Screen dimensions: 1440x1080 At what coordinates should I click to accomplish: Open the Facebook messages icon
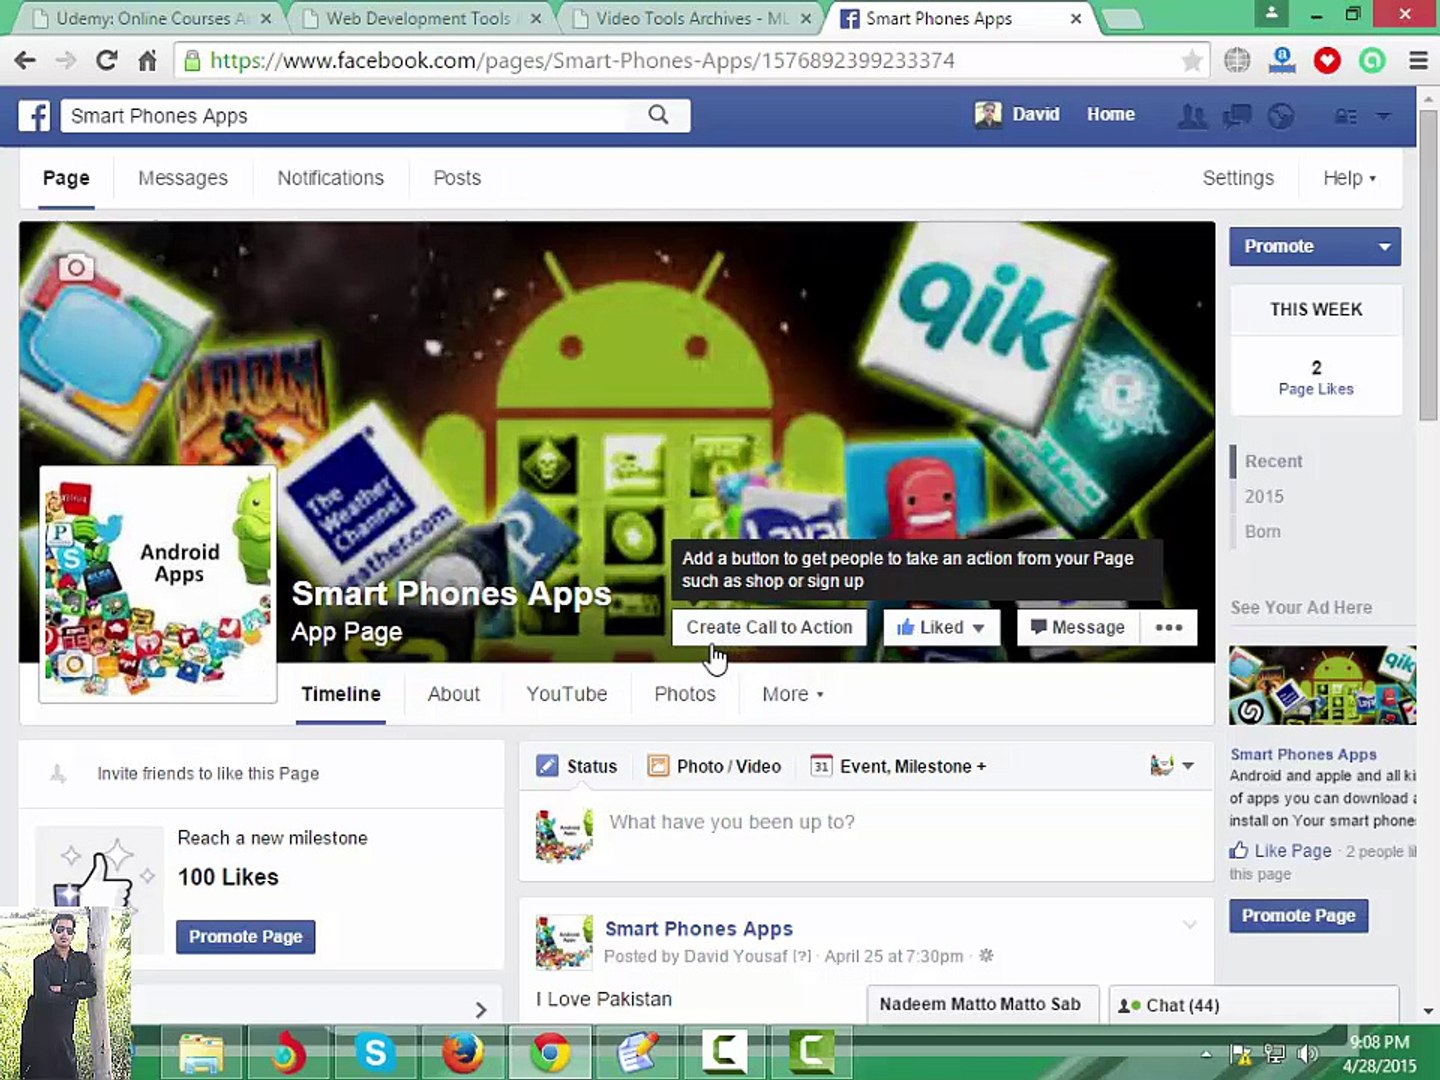click(1237, 116)
